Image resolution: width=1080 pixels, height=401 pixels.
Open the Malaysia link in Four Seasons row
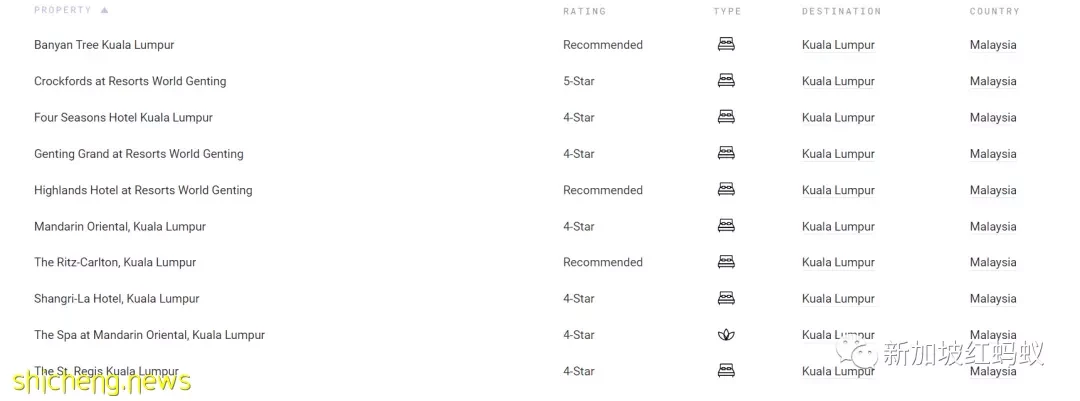(x=993, y=117)
